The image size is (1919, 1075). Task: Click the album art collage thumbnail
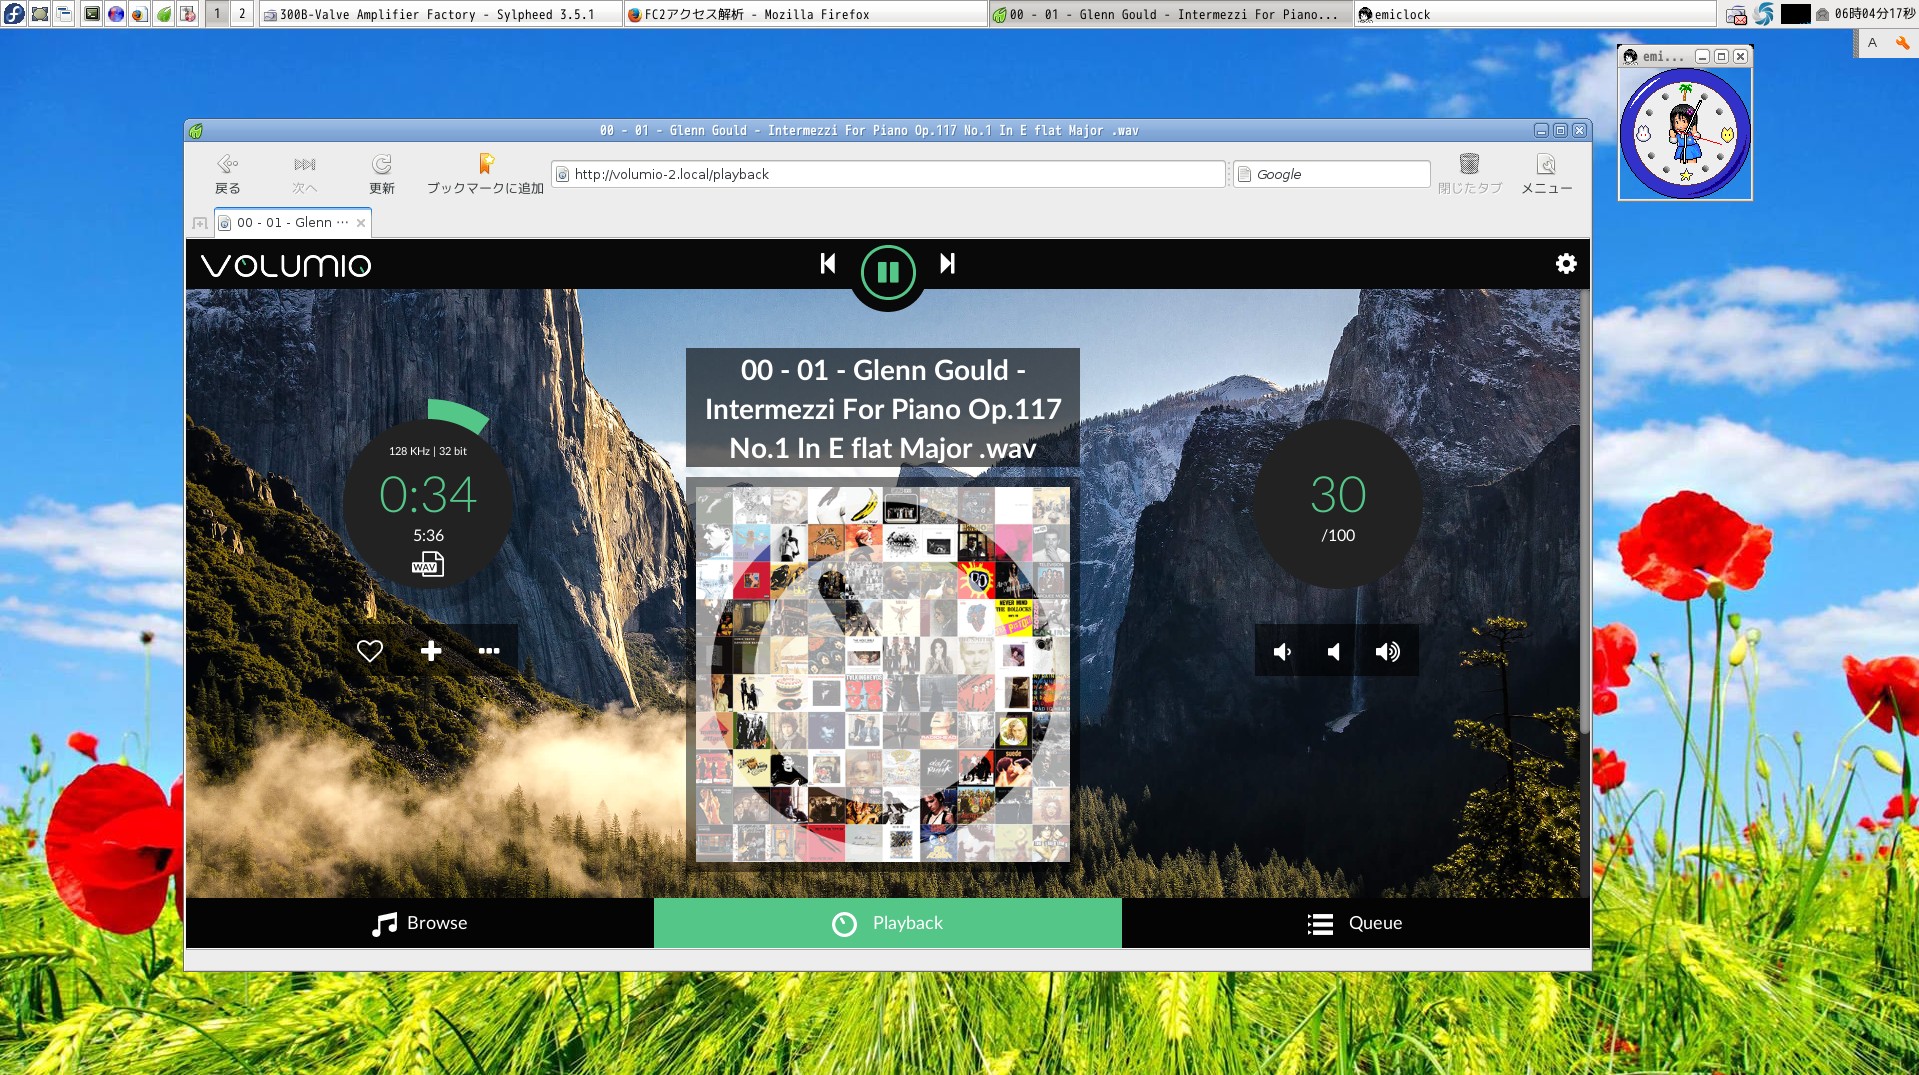pos(882,673)
